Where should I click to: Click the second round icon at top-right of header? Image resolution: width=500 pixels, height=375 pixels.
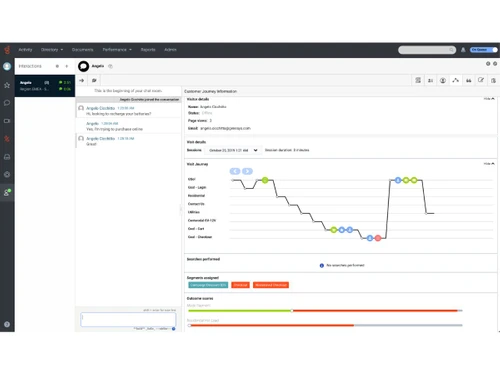(495, 63)
